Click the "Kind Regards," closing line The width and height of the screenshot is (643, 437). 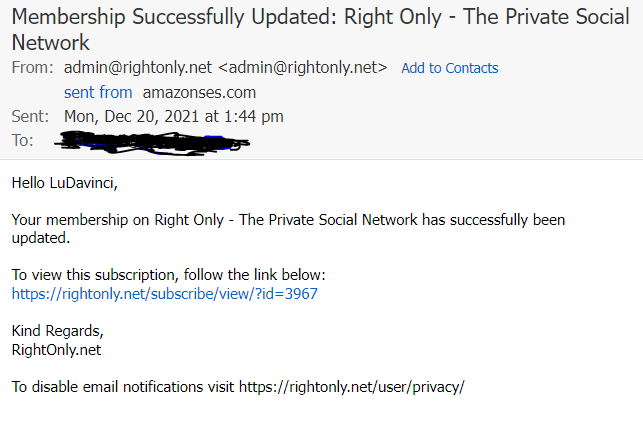tap(57, 331)
